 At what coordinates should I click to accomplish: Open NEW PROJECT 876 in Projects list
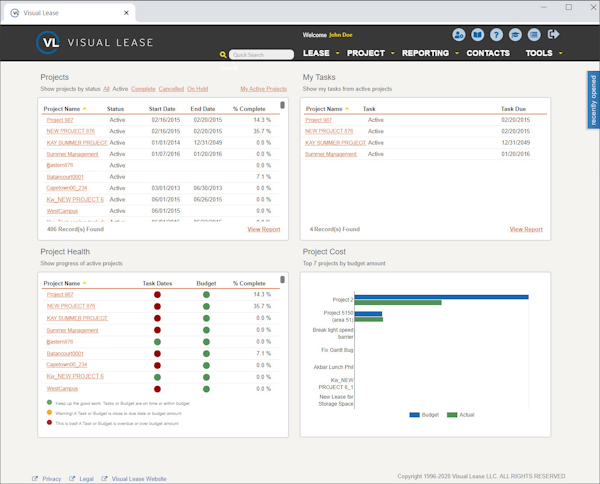click(71, 131)
